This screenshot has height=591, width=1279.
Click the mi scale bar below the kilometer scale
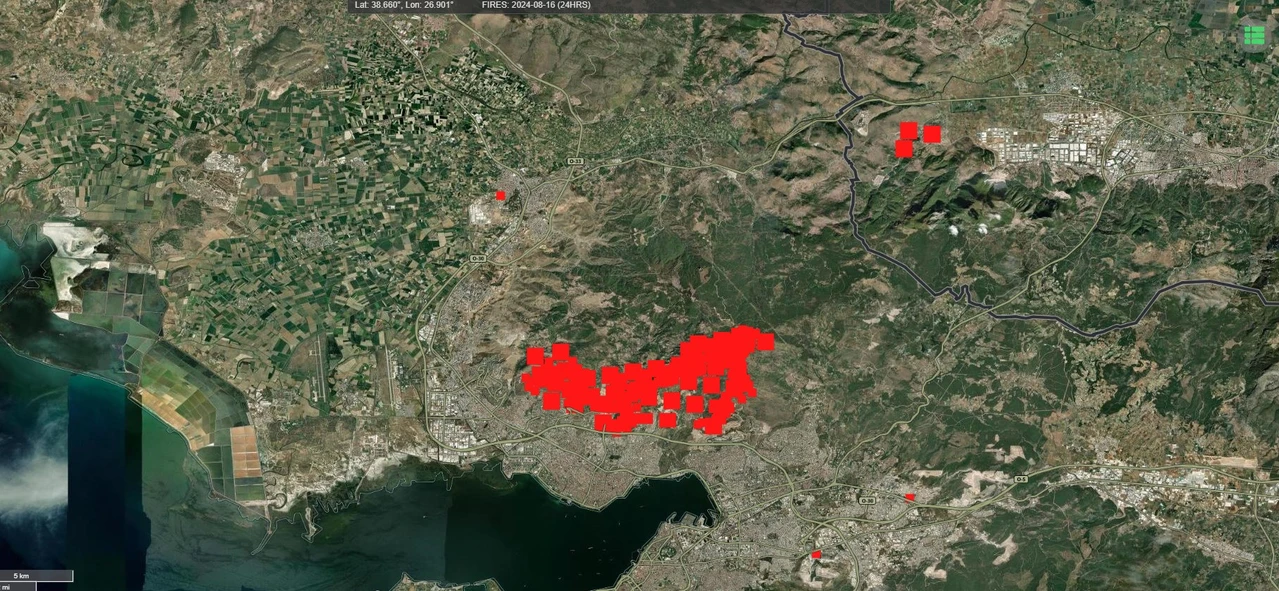pyautogui.click(x=20, y=587)
